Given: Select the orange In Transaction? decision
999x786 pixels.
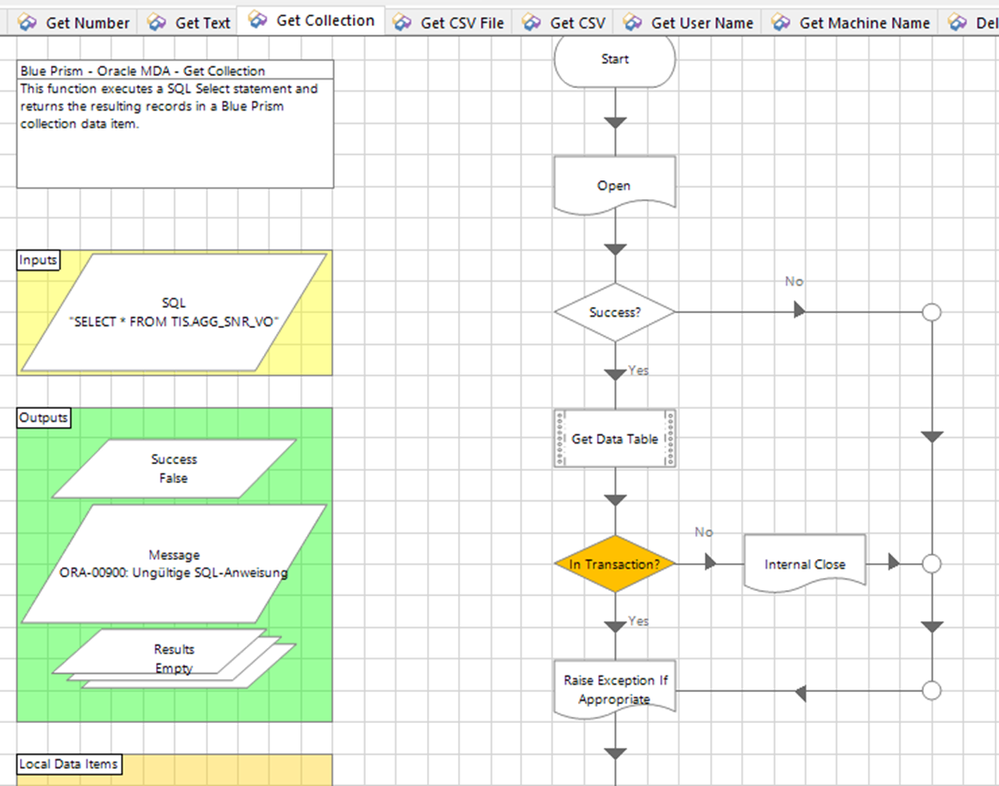Looking at the screenshot, I should coord(615,564).
